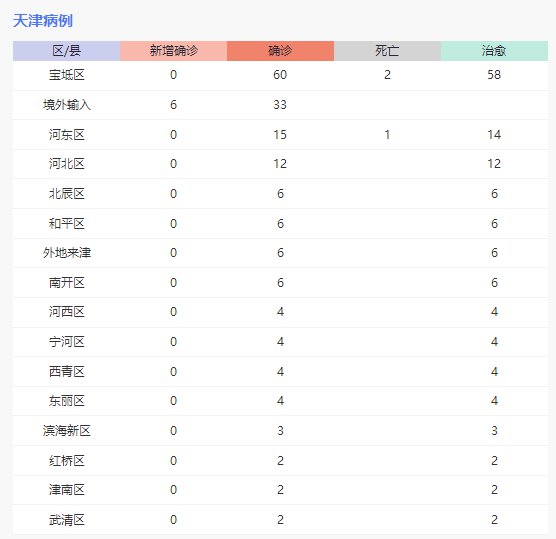Click the 西青区 row name
556x539 pixels.
67,372
